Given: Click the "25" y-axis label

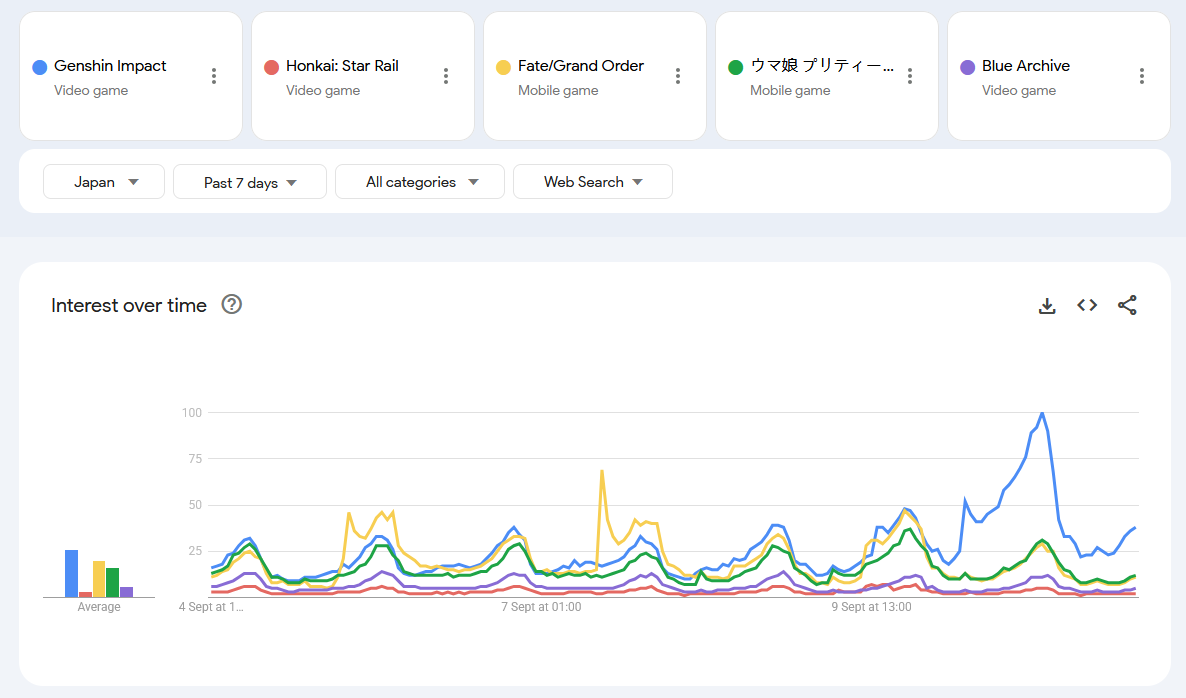Looking at the screenshot, I should [x=195, y=551].
